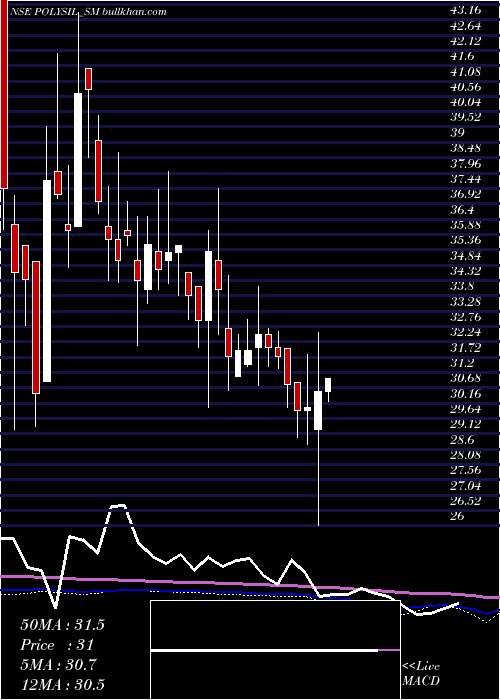This screenshot has height=700, width=500.
Task: Select the 34.32 price axis label
Action: click(467, 271)
